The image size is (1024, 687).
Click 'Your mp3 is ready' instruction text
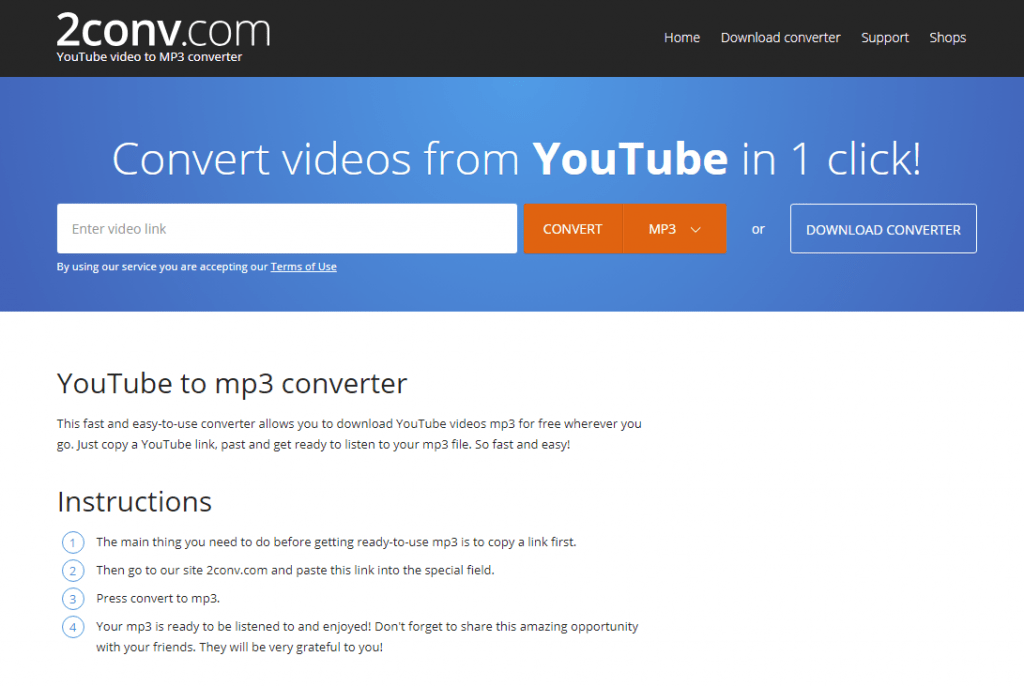[x=367, y=637]
